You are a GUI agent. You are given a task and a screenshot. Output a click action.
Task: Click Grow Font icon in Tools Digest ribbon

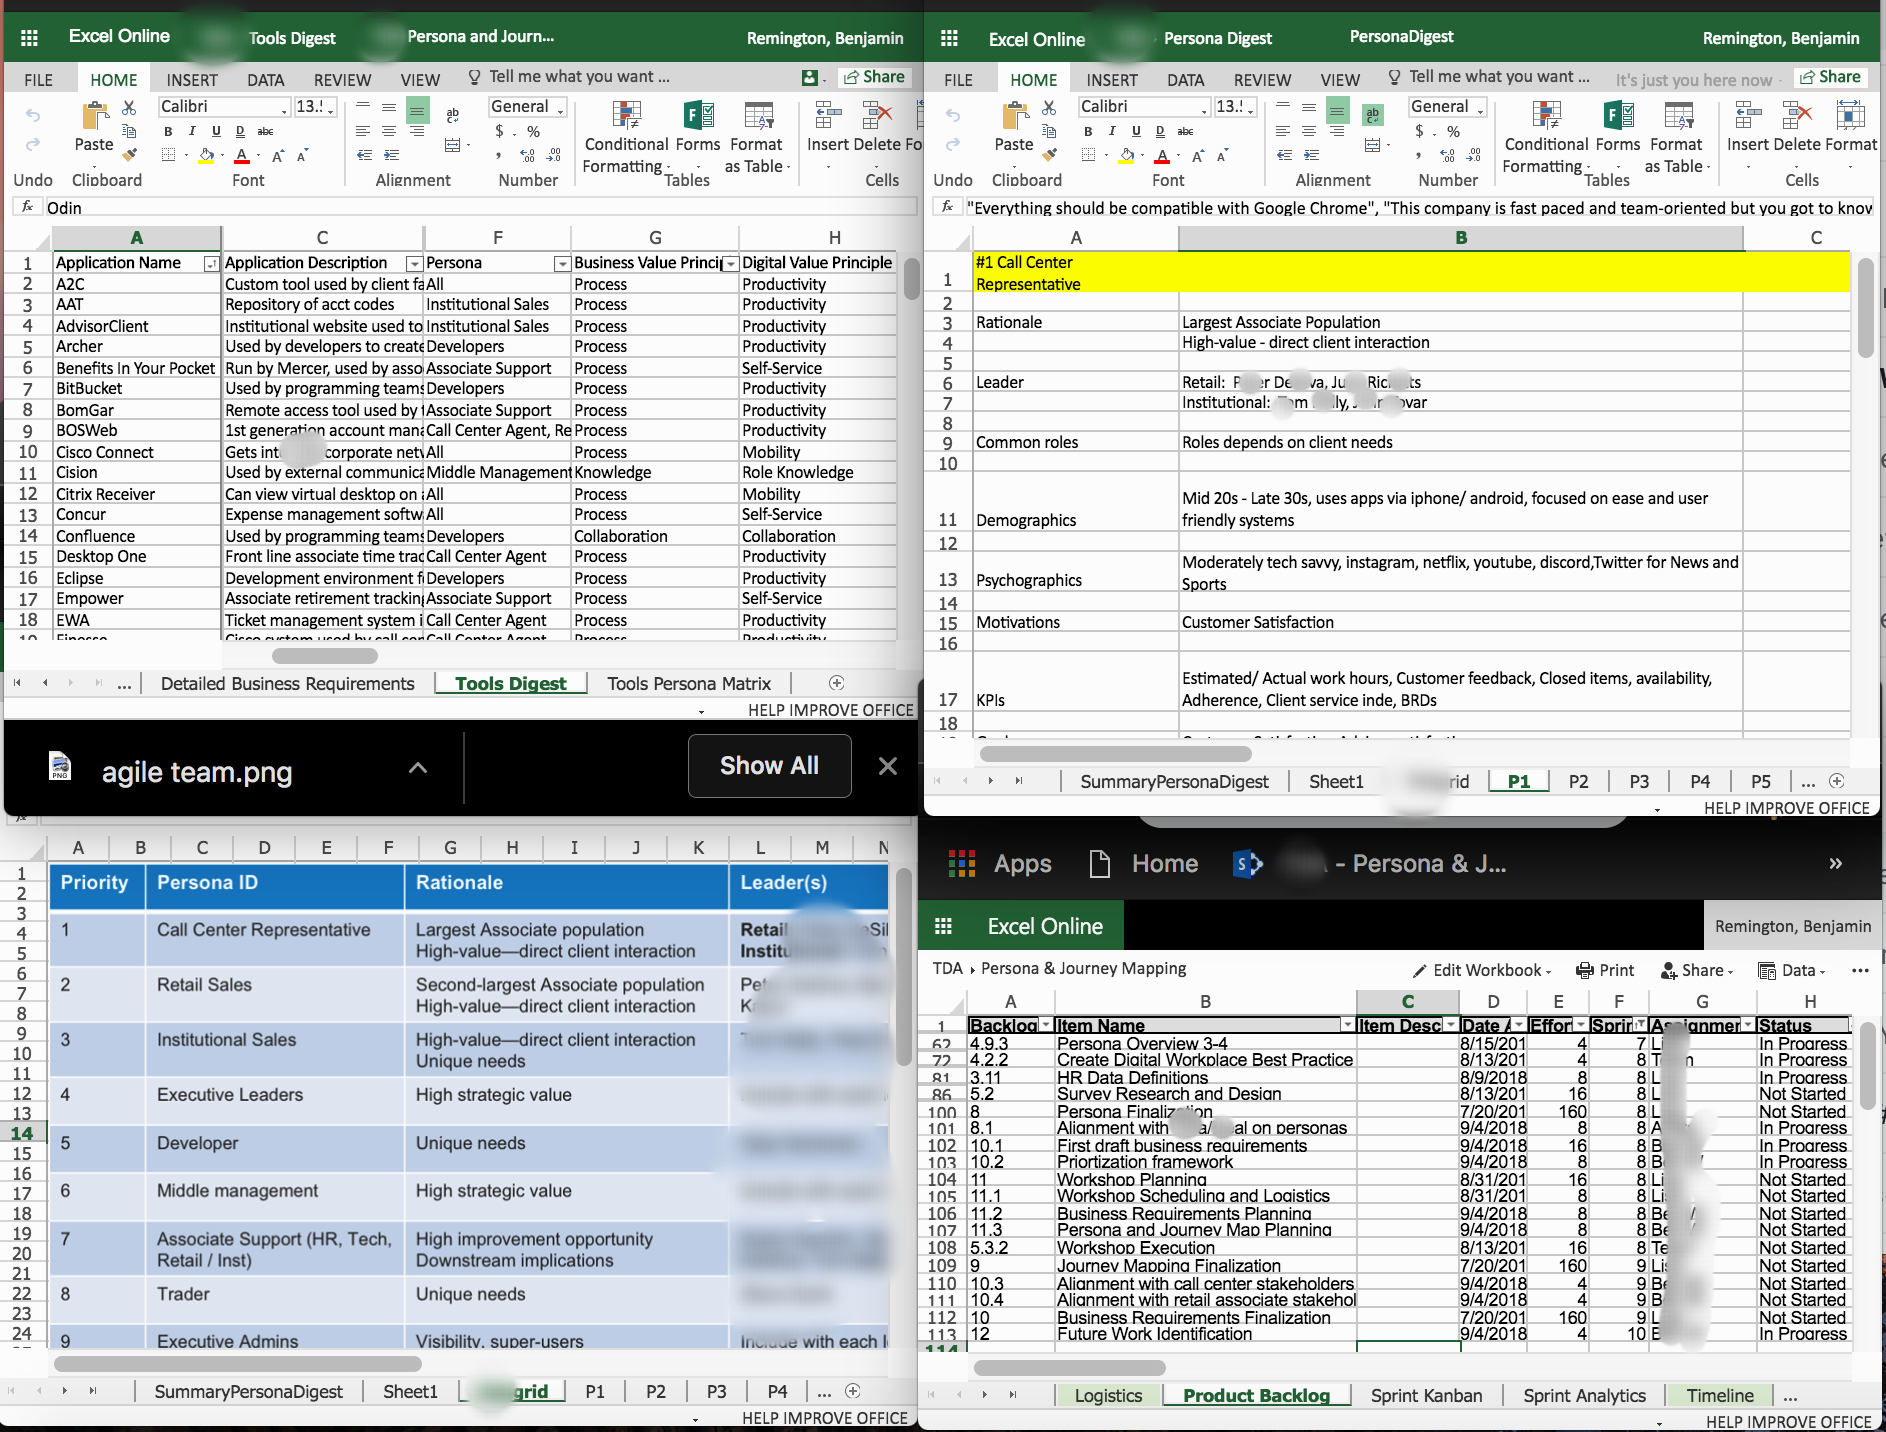[278, 155]
